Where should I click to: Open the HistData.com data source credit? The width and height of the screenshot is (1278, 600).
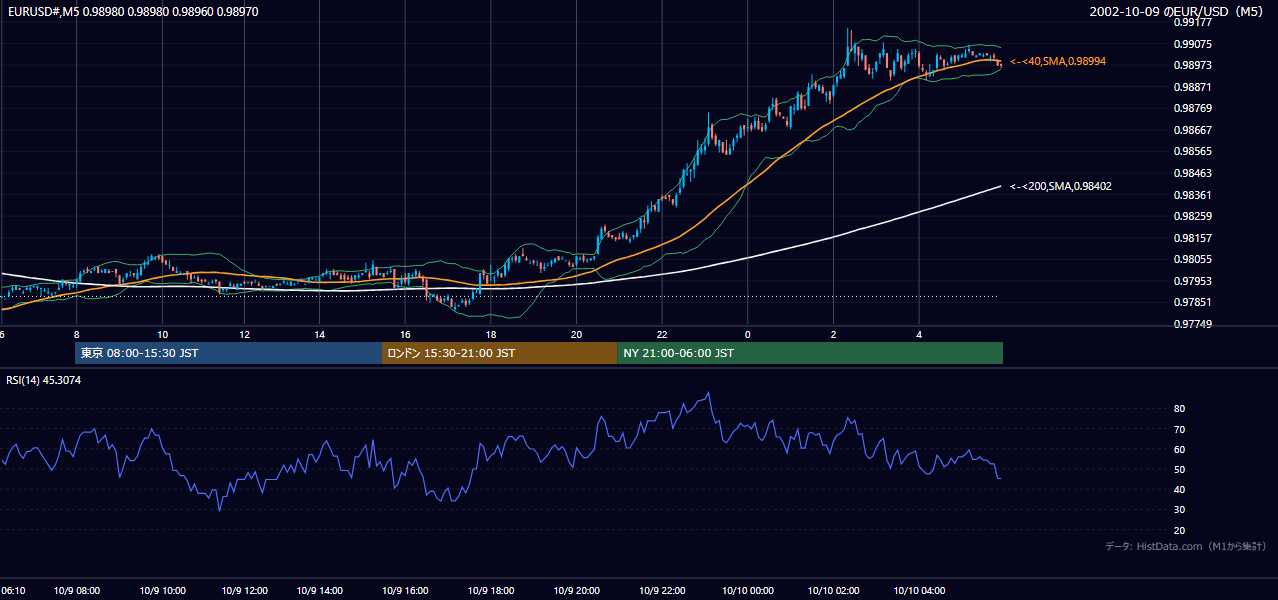pos(1186,546)
